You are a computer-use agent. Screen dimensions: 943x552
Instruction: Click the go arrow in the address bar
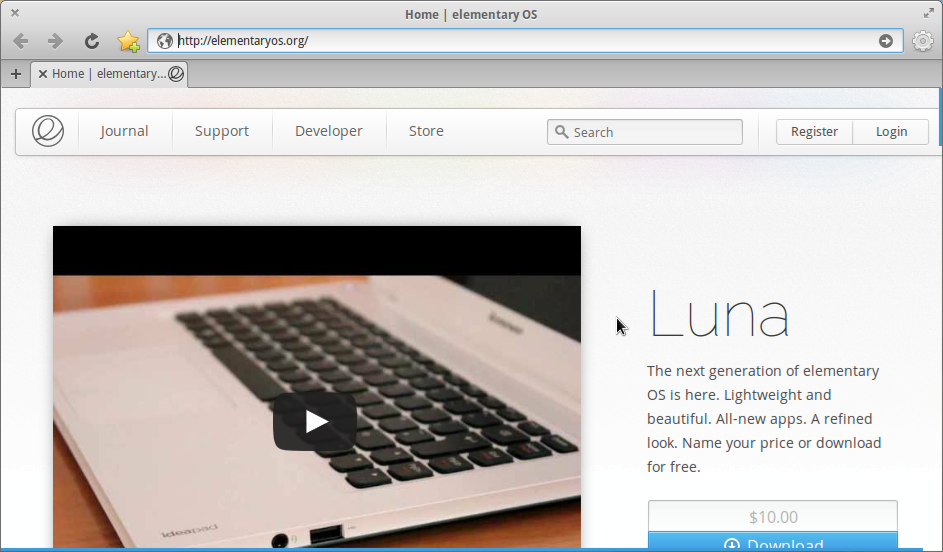pos(885,41)
